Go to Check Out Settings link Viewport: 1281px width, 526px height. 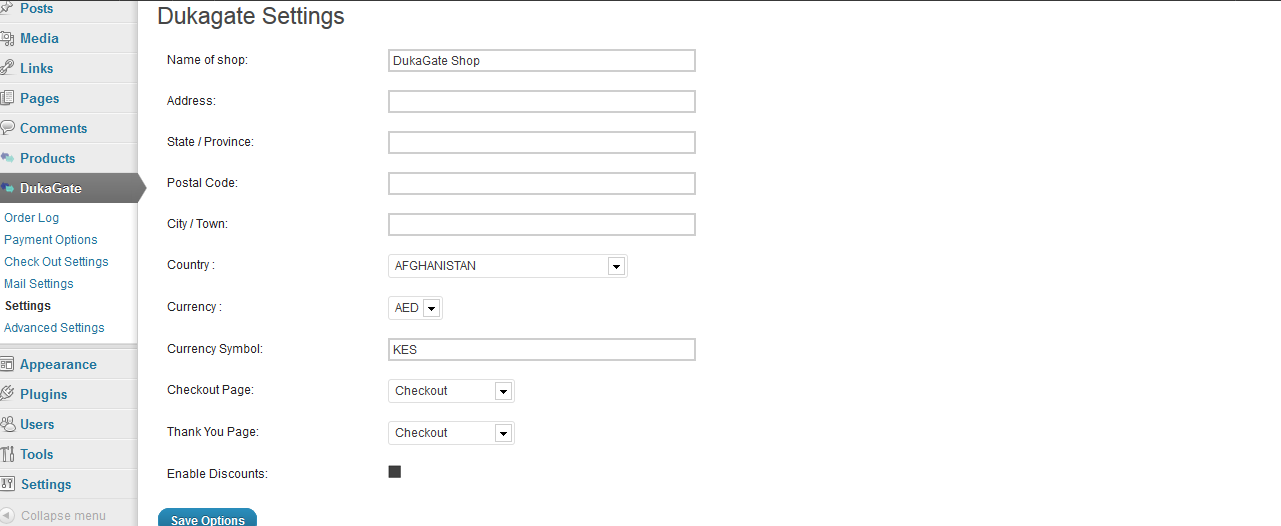[56, 262]
